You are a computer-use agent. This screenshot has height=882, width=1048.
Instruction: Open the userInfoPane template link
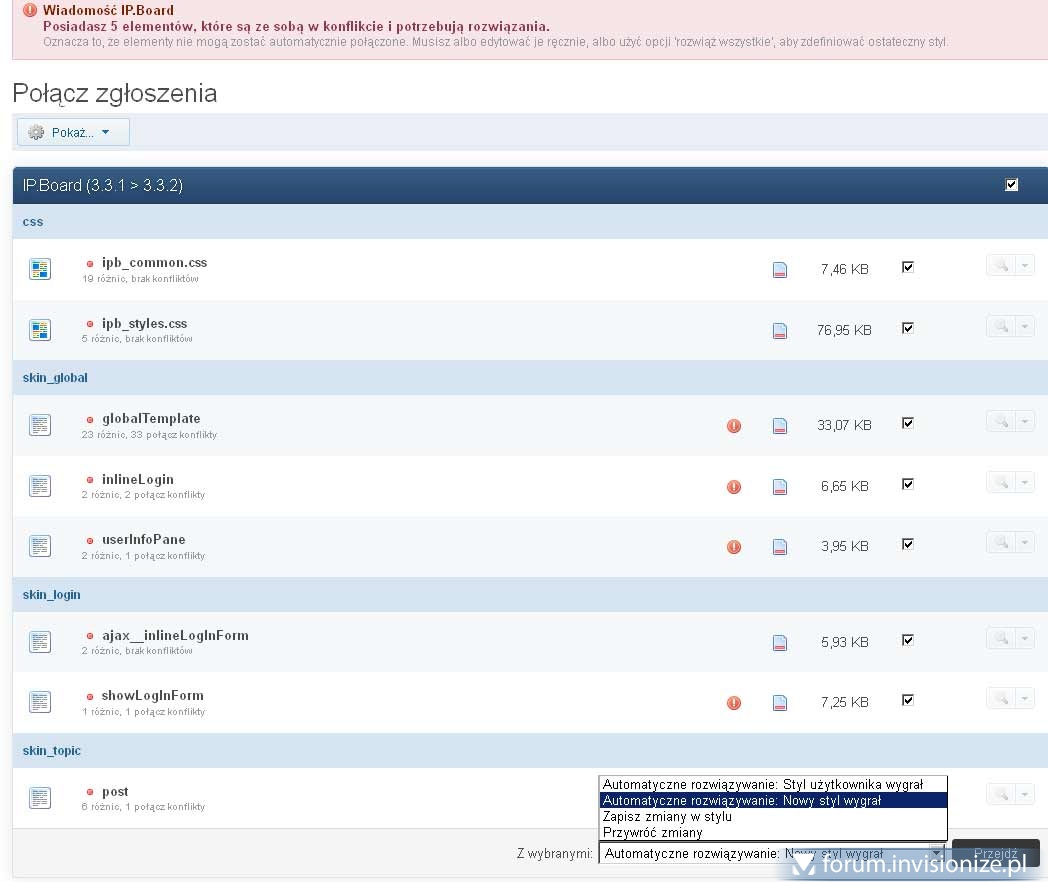coord(143,540)
